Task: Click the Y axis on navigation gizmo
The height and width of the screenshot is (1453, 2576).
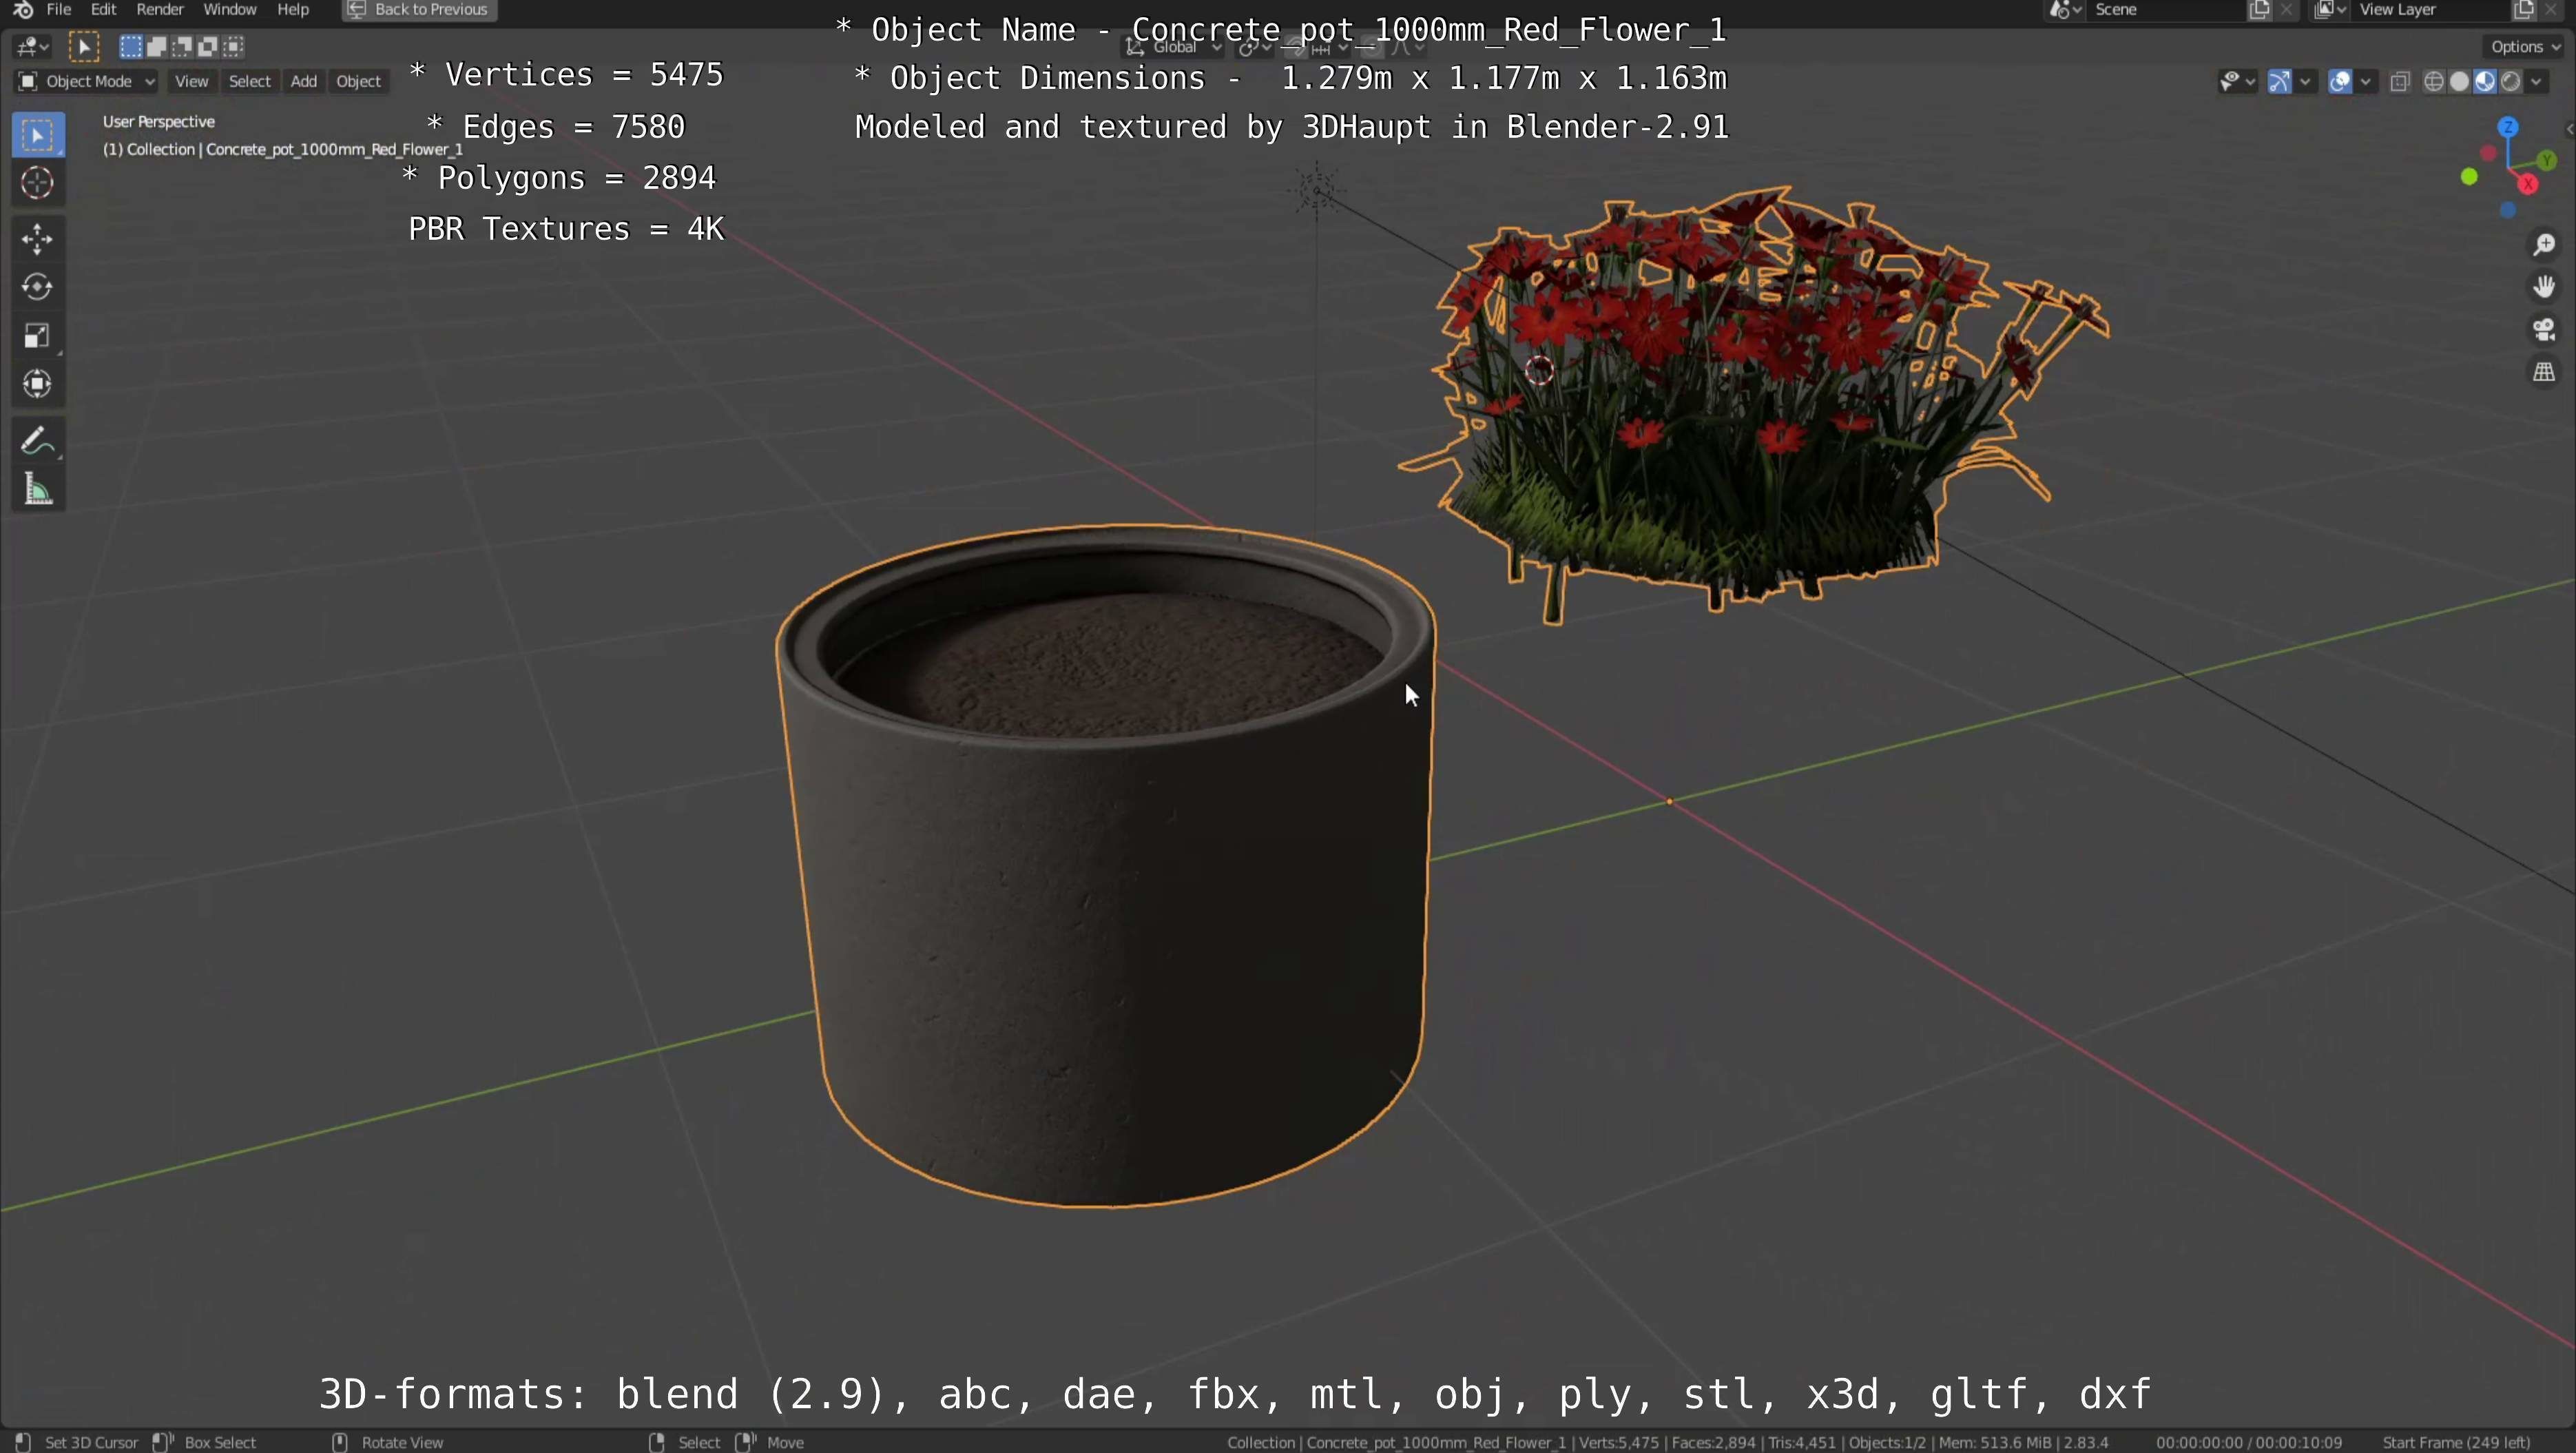Action: (x=2547, y=160)
